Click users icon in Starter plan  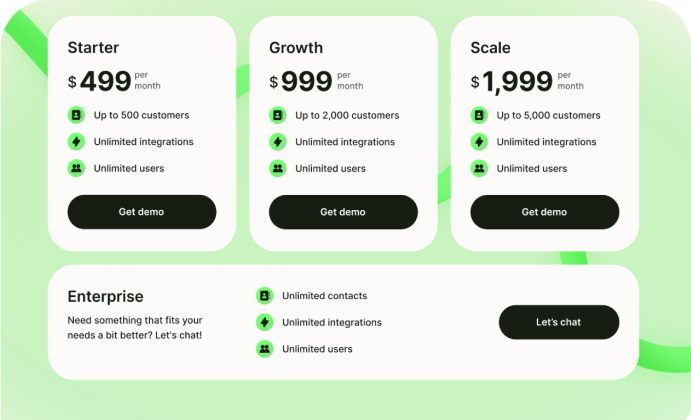(76, 168)
